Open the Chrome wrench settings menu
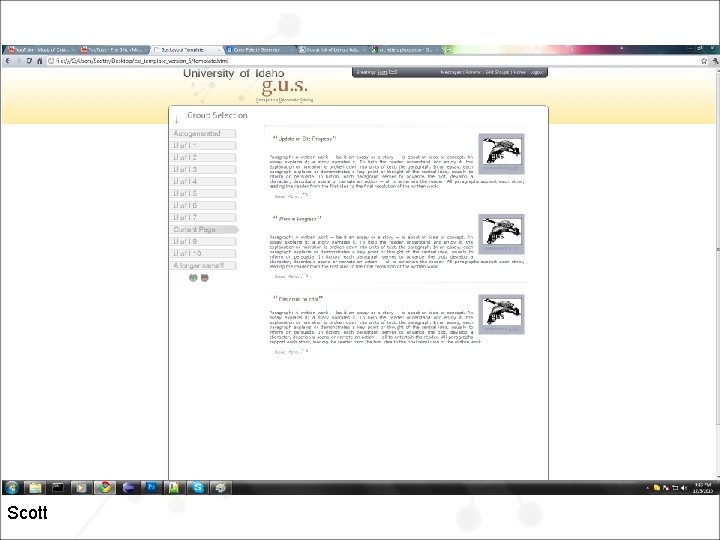720x540 pixels. (x=715, y=61)
